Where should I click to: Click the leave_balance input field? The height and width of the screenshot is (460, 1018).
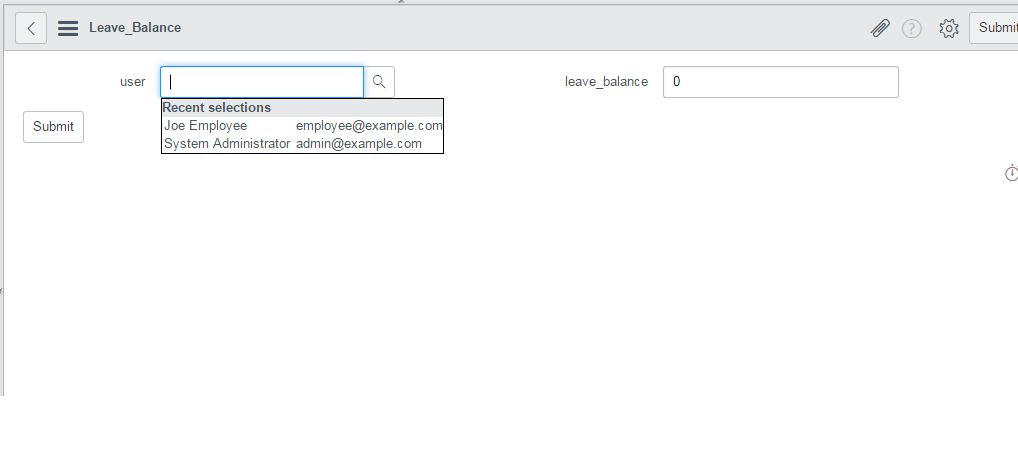point(780,82)
